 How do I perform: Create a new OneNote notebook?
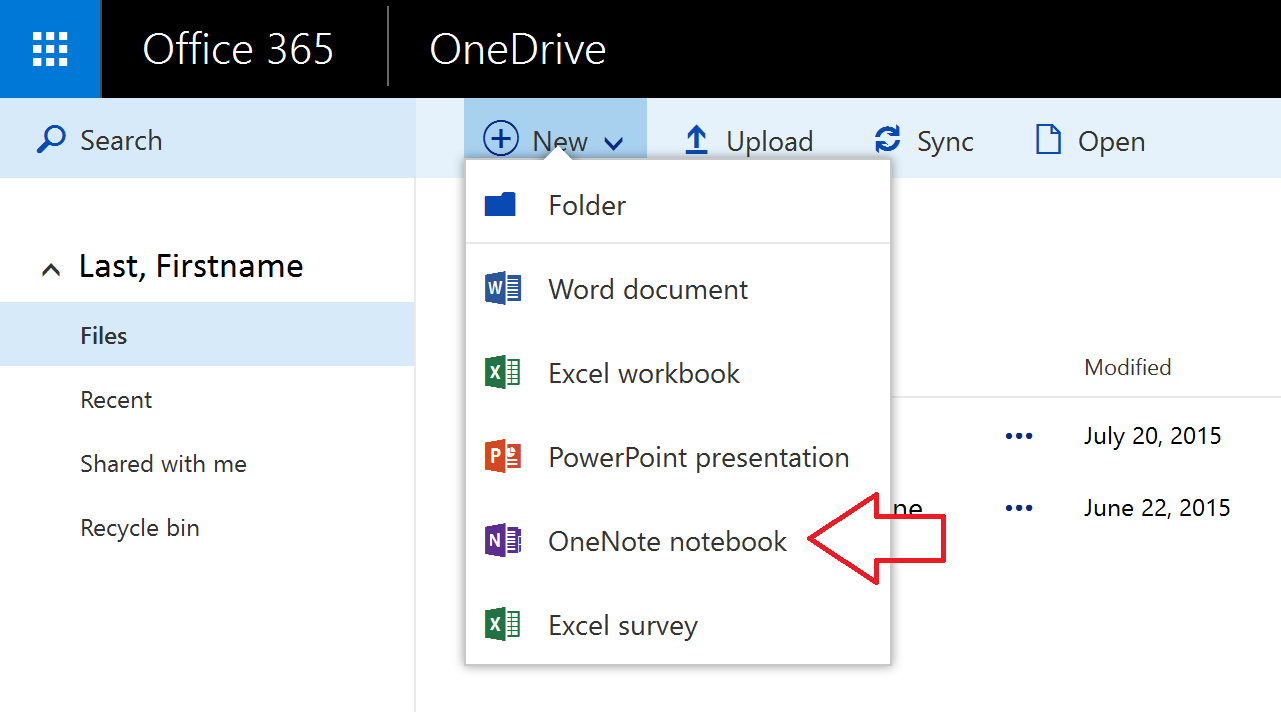coord(678,541)
